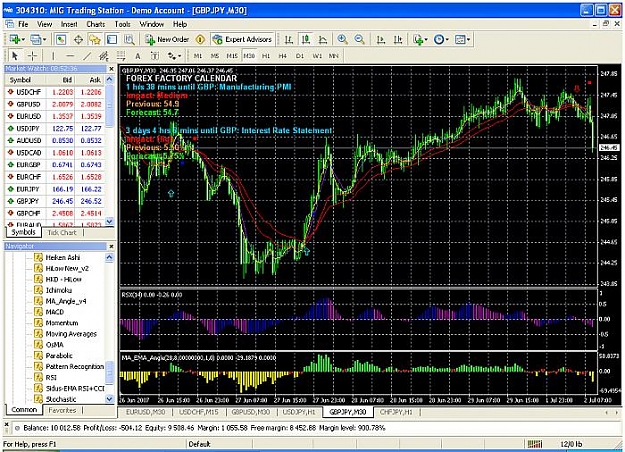
Task: Switch to the Favorites tab in Navigator
Action: click(x=62, y=410)
